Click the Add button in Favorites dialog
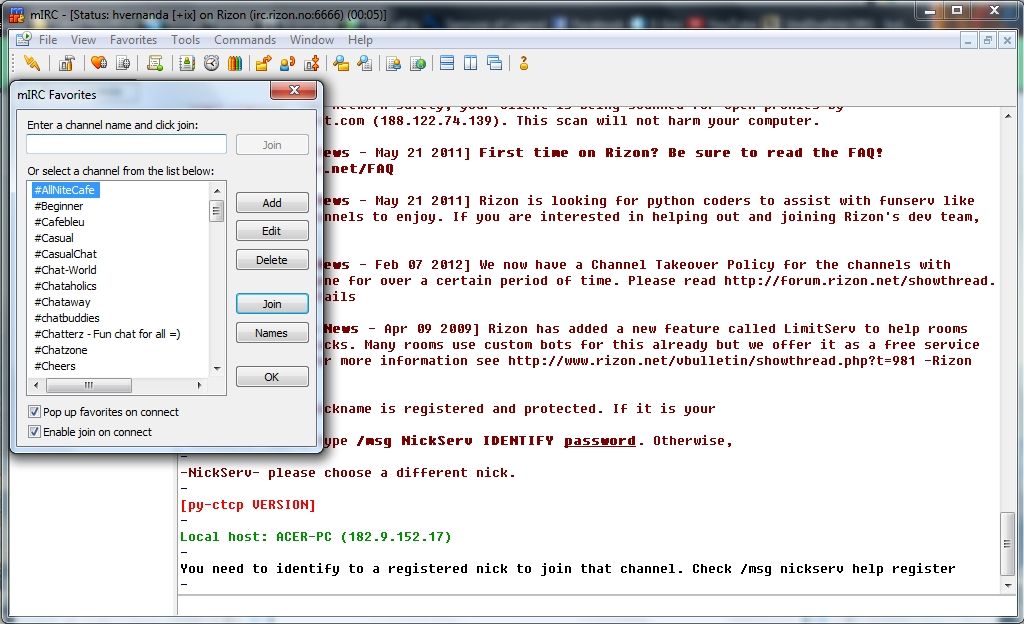This screenshot has width=1024, height=624. (x=272, y=203)
